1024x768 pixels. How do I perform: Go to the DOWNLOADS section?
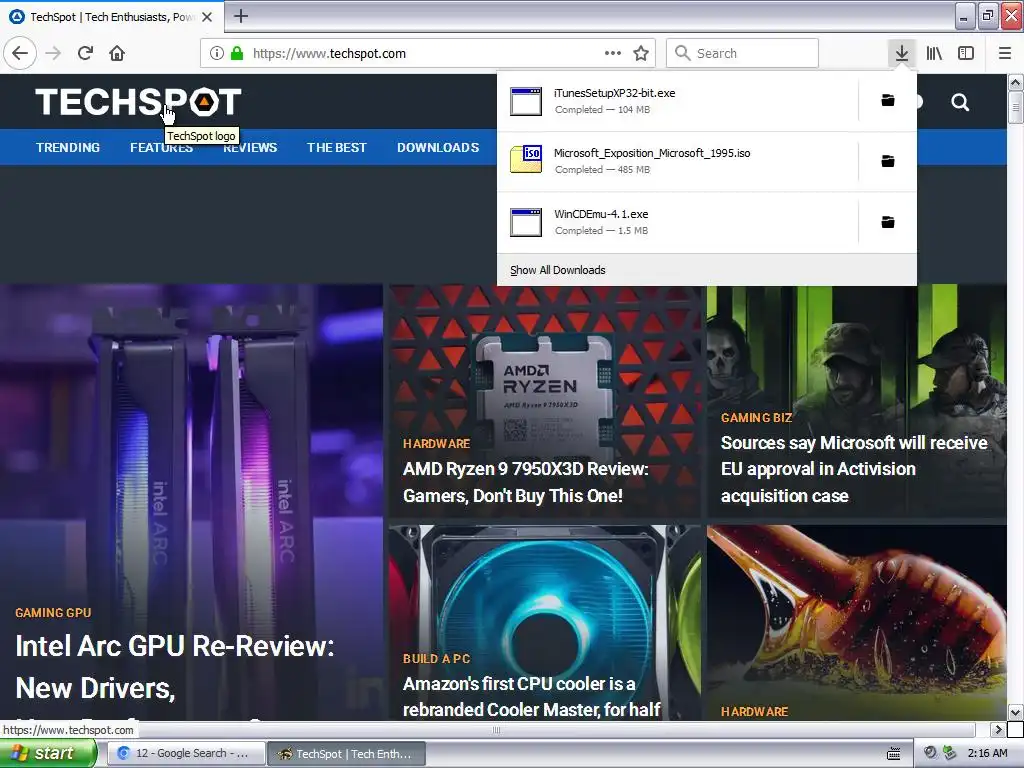point(438,148)
